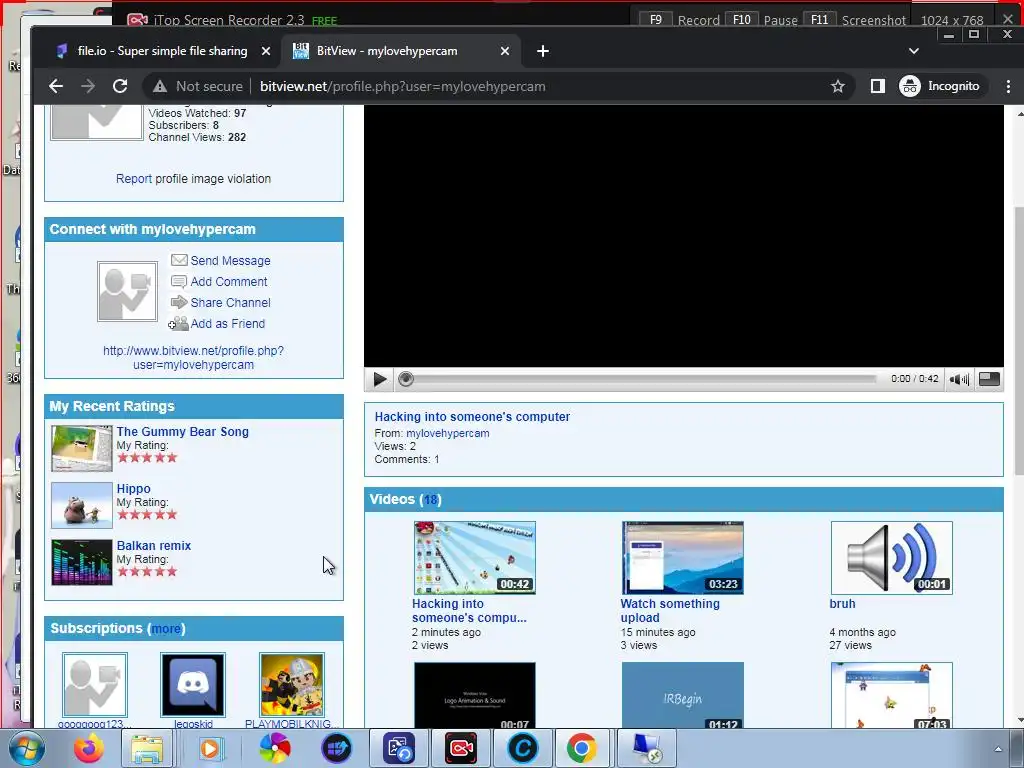Image resolution: width=1024 pixels, height=768 pixels.
Task: Click Add Comment link
Action: [229, 281]
